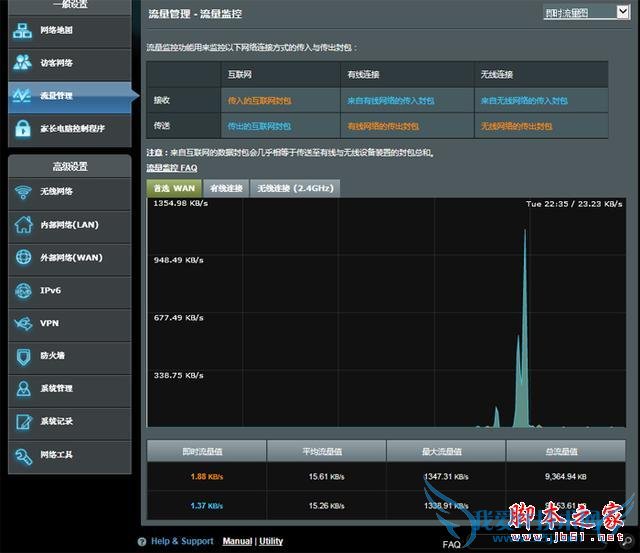Switch to 无线连接 (2.4GHz) tab

(295, 188)
